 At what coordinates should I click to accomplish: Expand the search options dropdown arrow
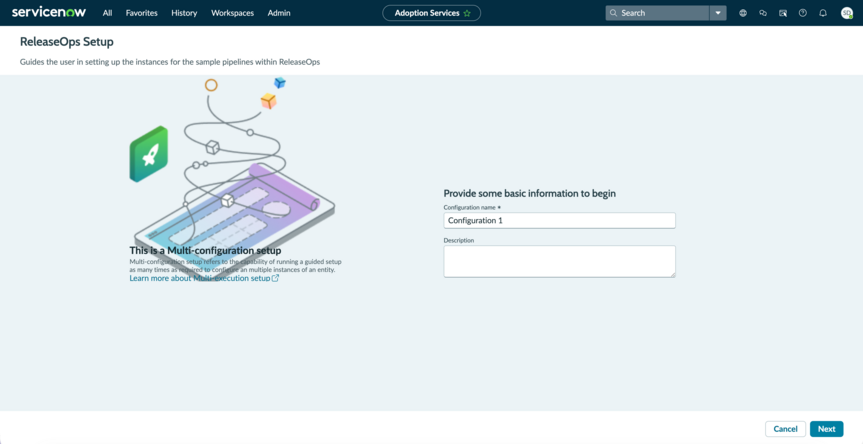click(718, 13)
